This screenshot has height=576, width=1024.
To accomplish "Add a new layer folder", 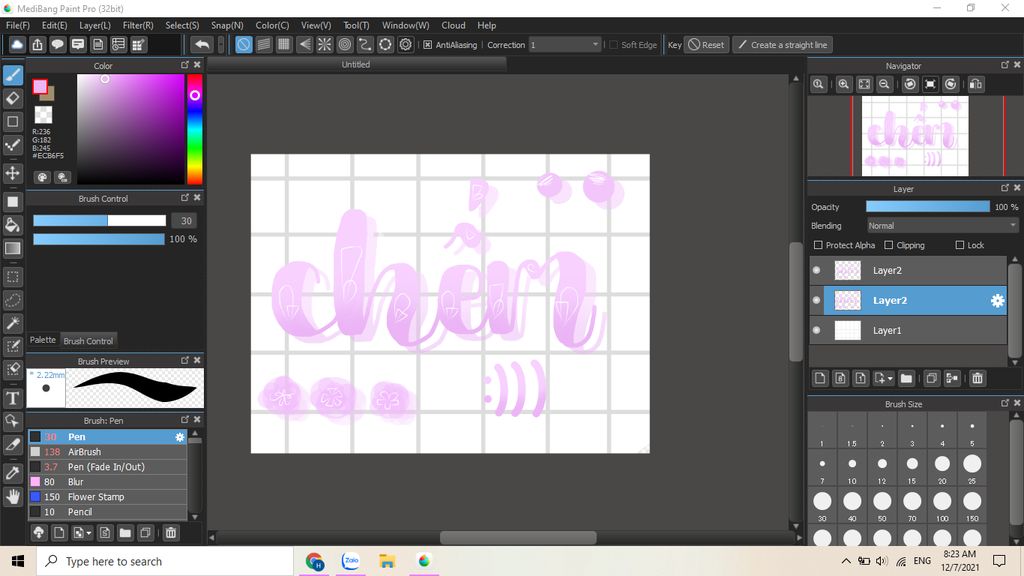I will pos(906,378).
